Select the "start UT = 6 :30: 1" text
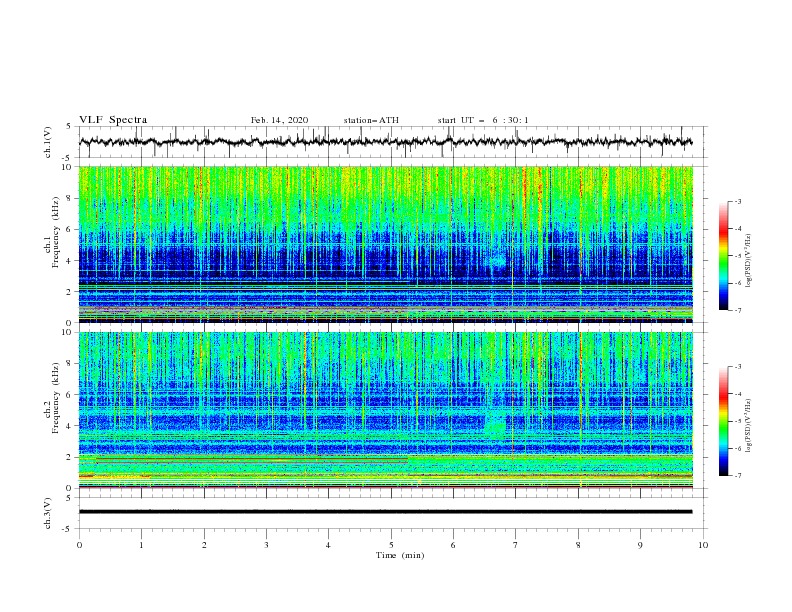This screenshot has width=792, height=612. (x=483, y=120)
